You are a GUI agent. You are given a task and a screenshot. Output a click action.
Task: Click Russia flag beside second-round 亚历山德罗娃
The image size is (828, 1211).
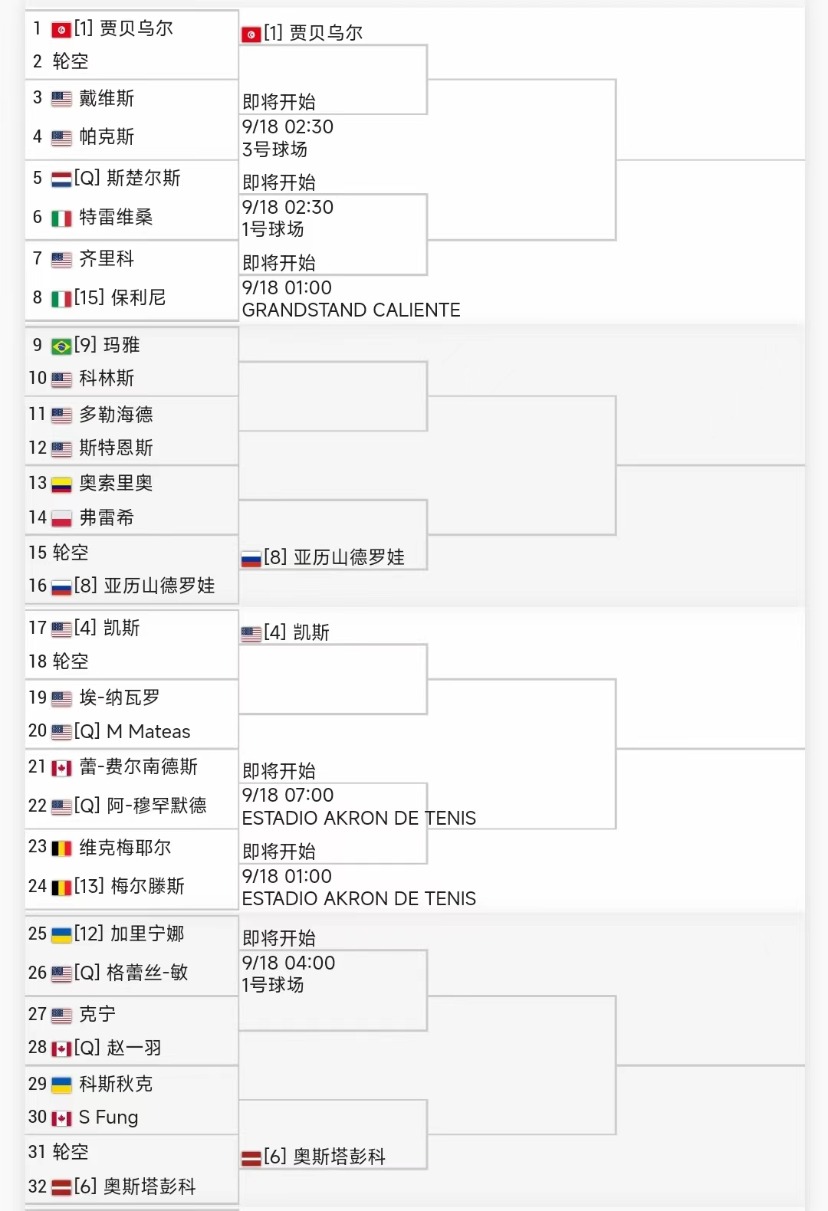point(251,559)
